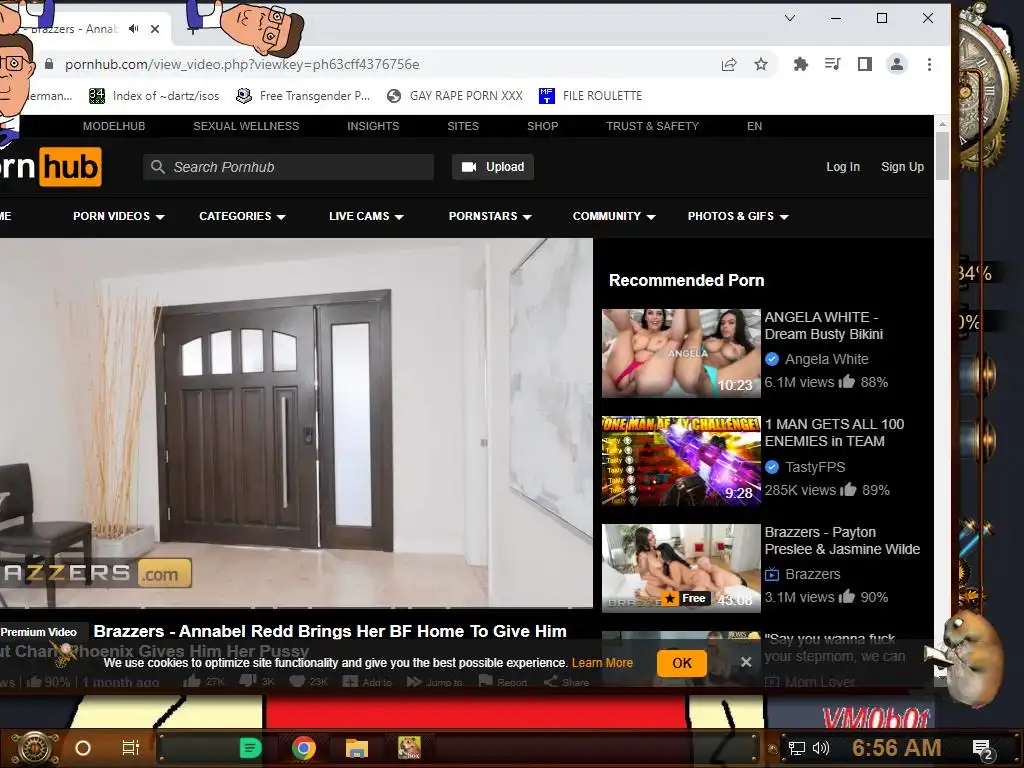Open the volume tray icon
This screenshot has height=768, width=1024.
click(x=822, y=748)
